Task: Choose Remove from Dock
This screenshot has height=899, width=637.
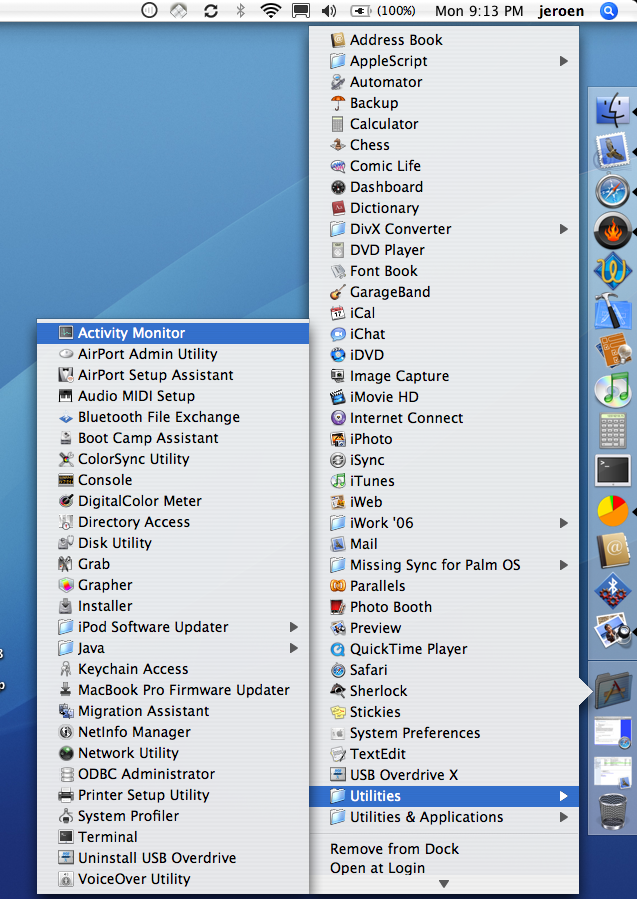Action: pos(444,849)
